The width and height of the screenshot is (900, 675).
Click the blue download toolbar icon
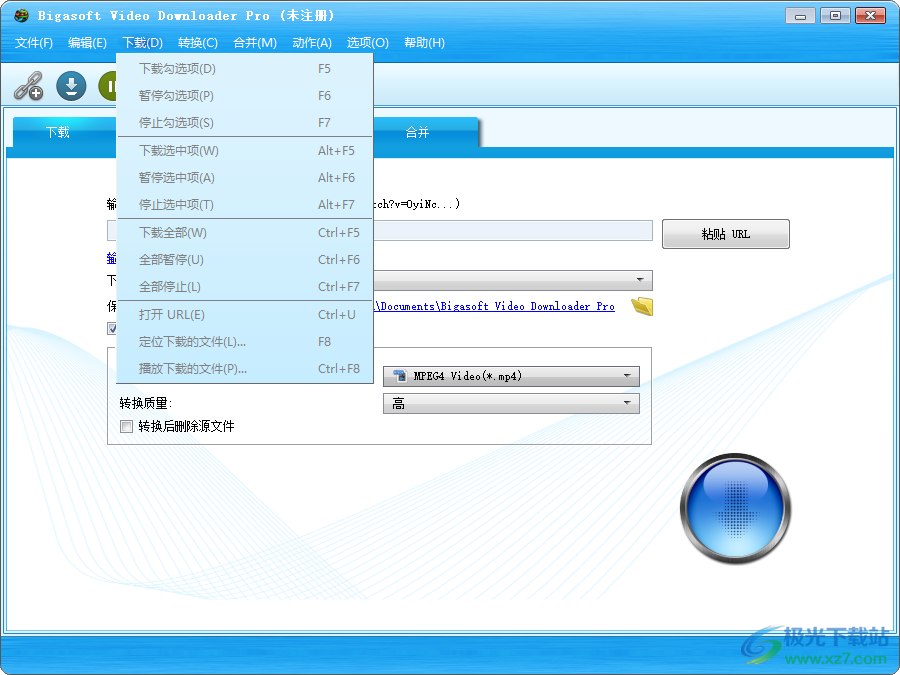pos(71,86)
